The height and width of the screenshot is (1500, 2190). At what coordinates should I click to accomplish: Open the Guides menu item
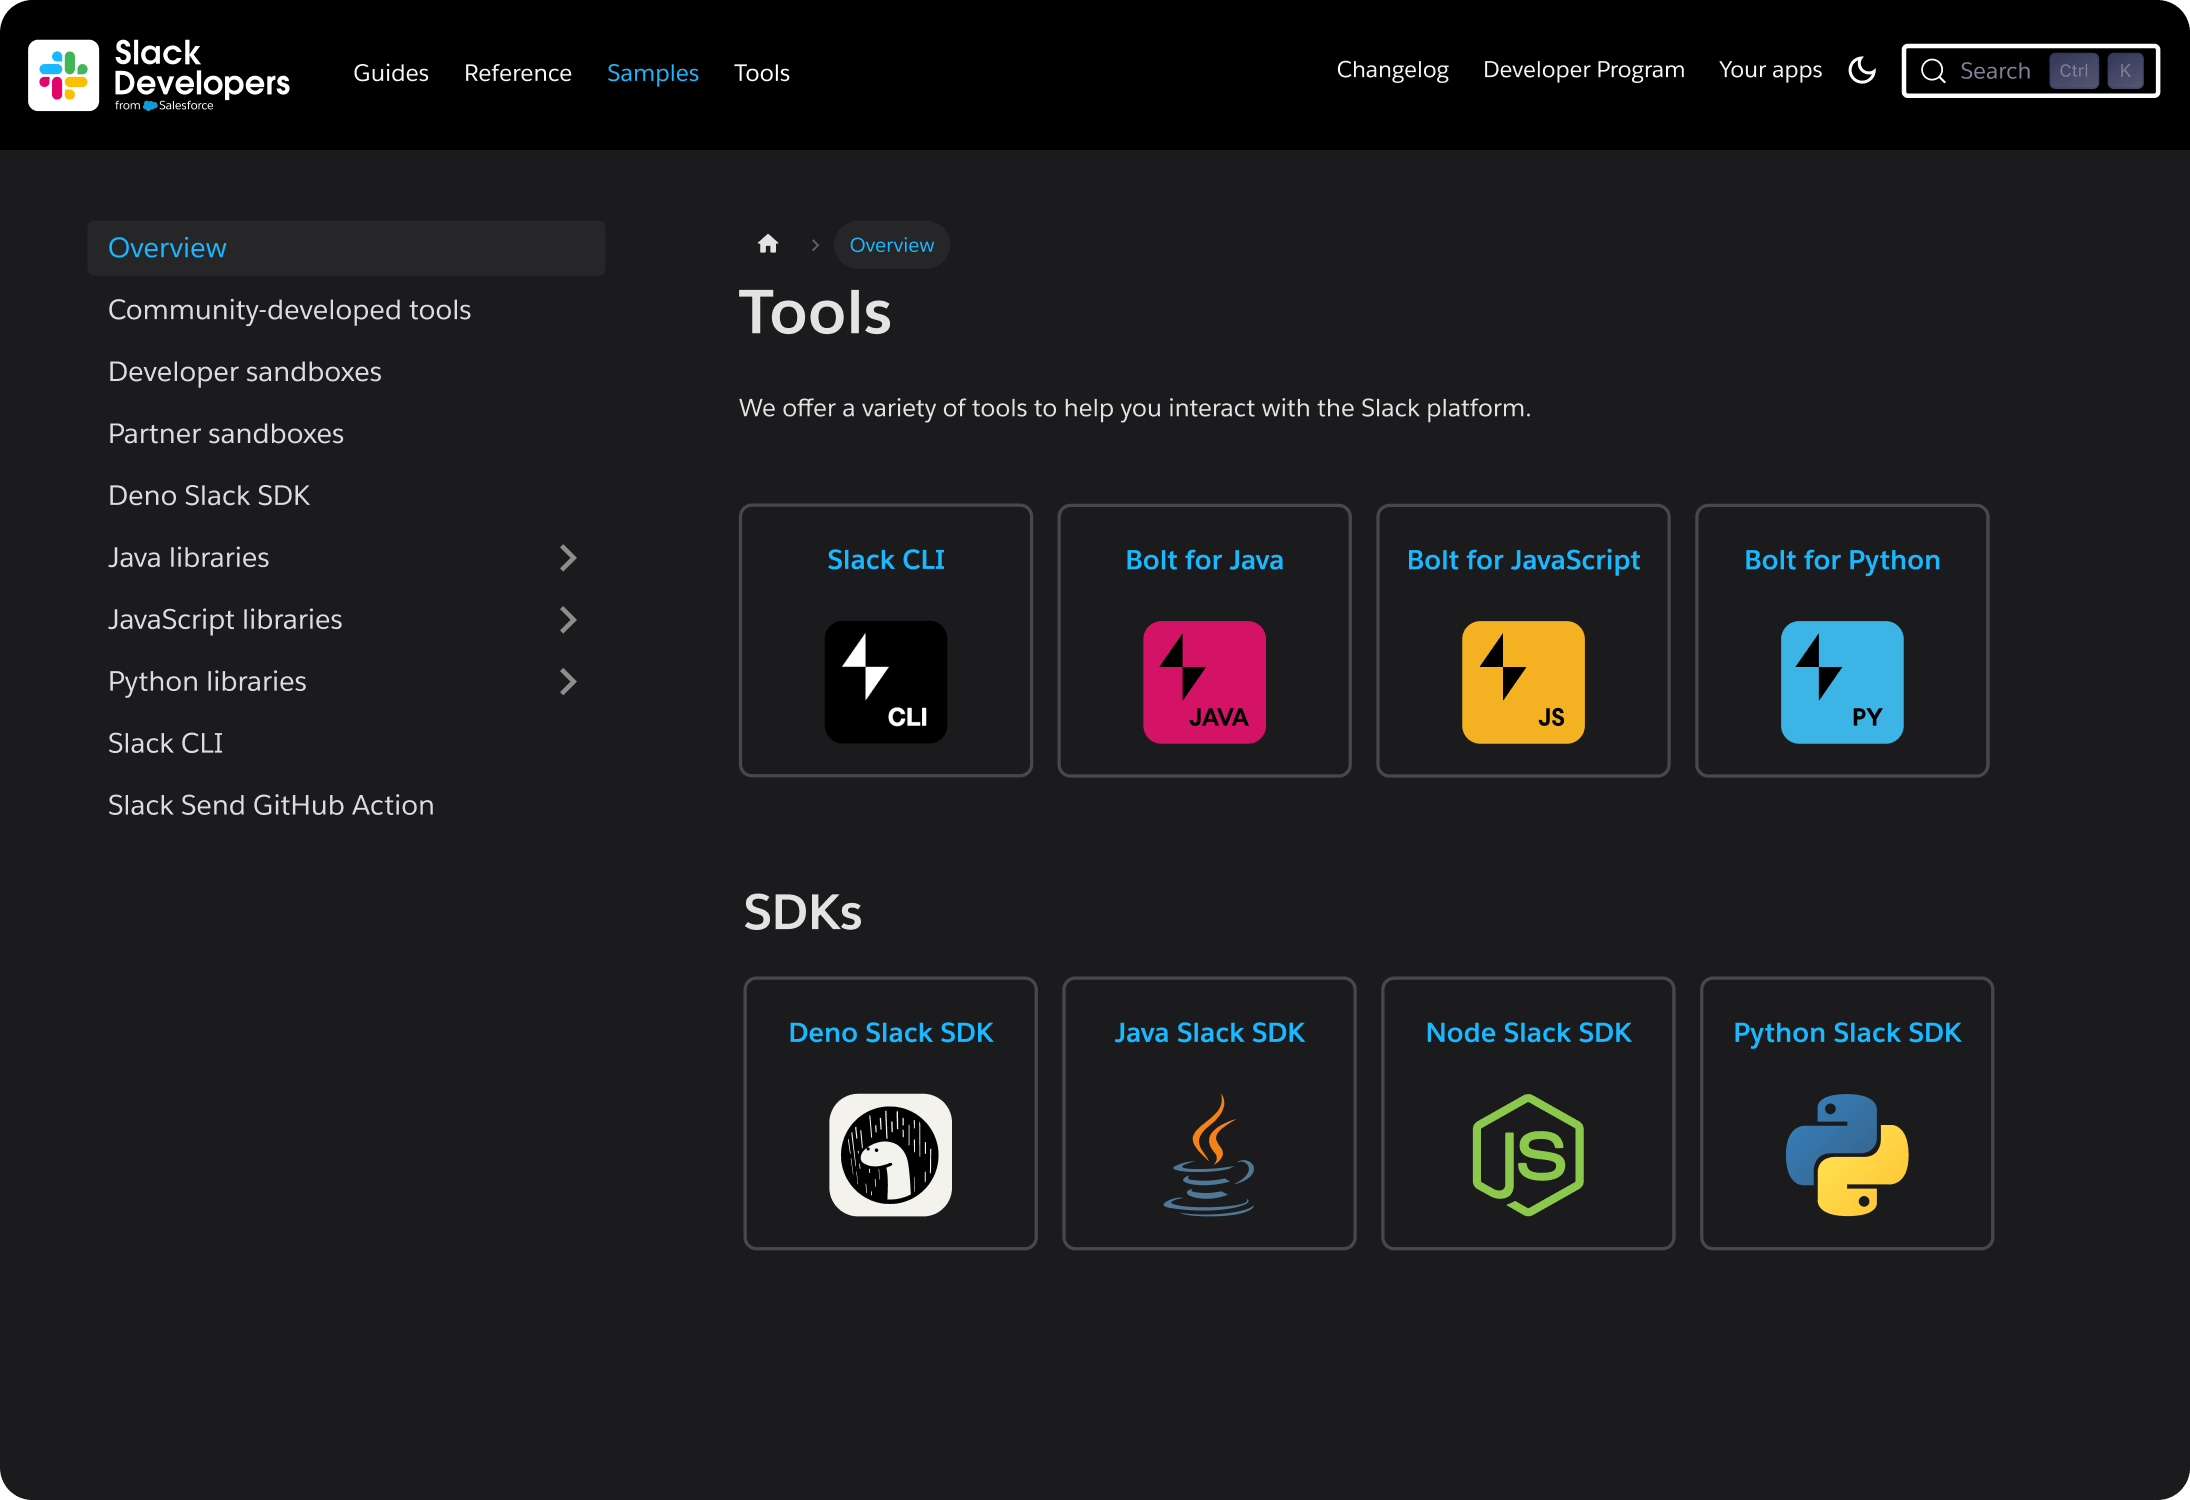(x=390, y=72)
